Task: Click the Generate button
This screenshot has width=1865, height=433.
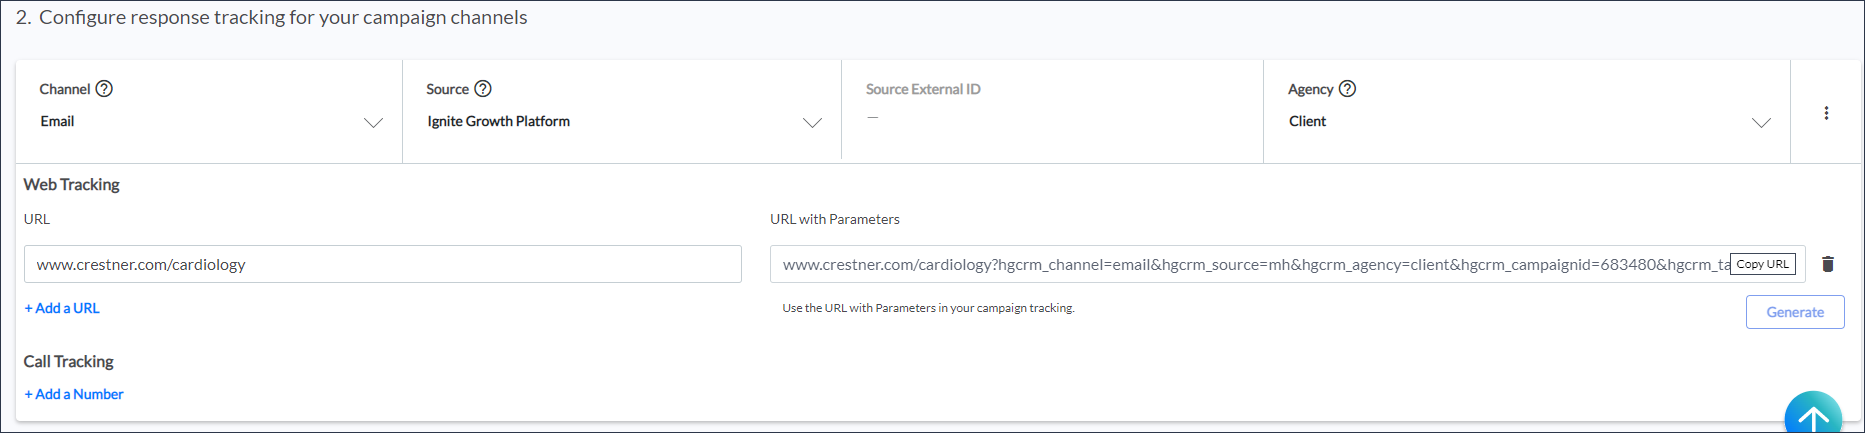Action: (x=1795, y=312)
